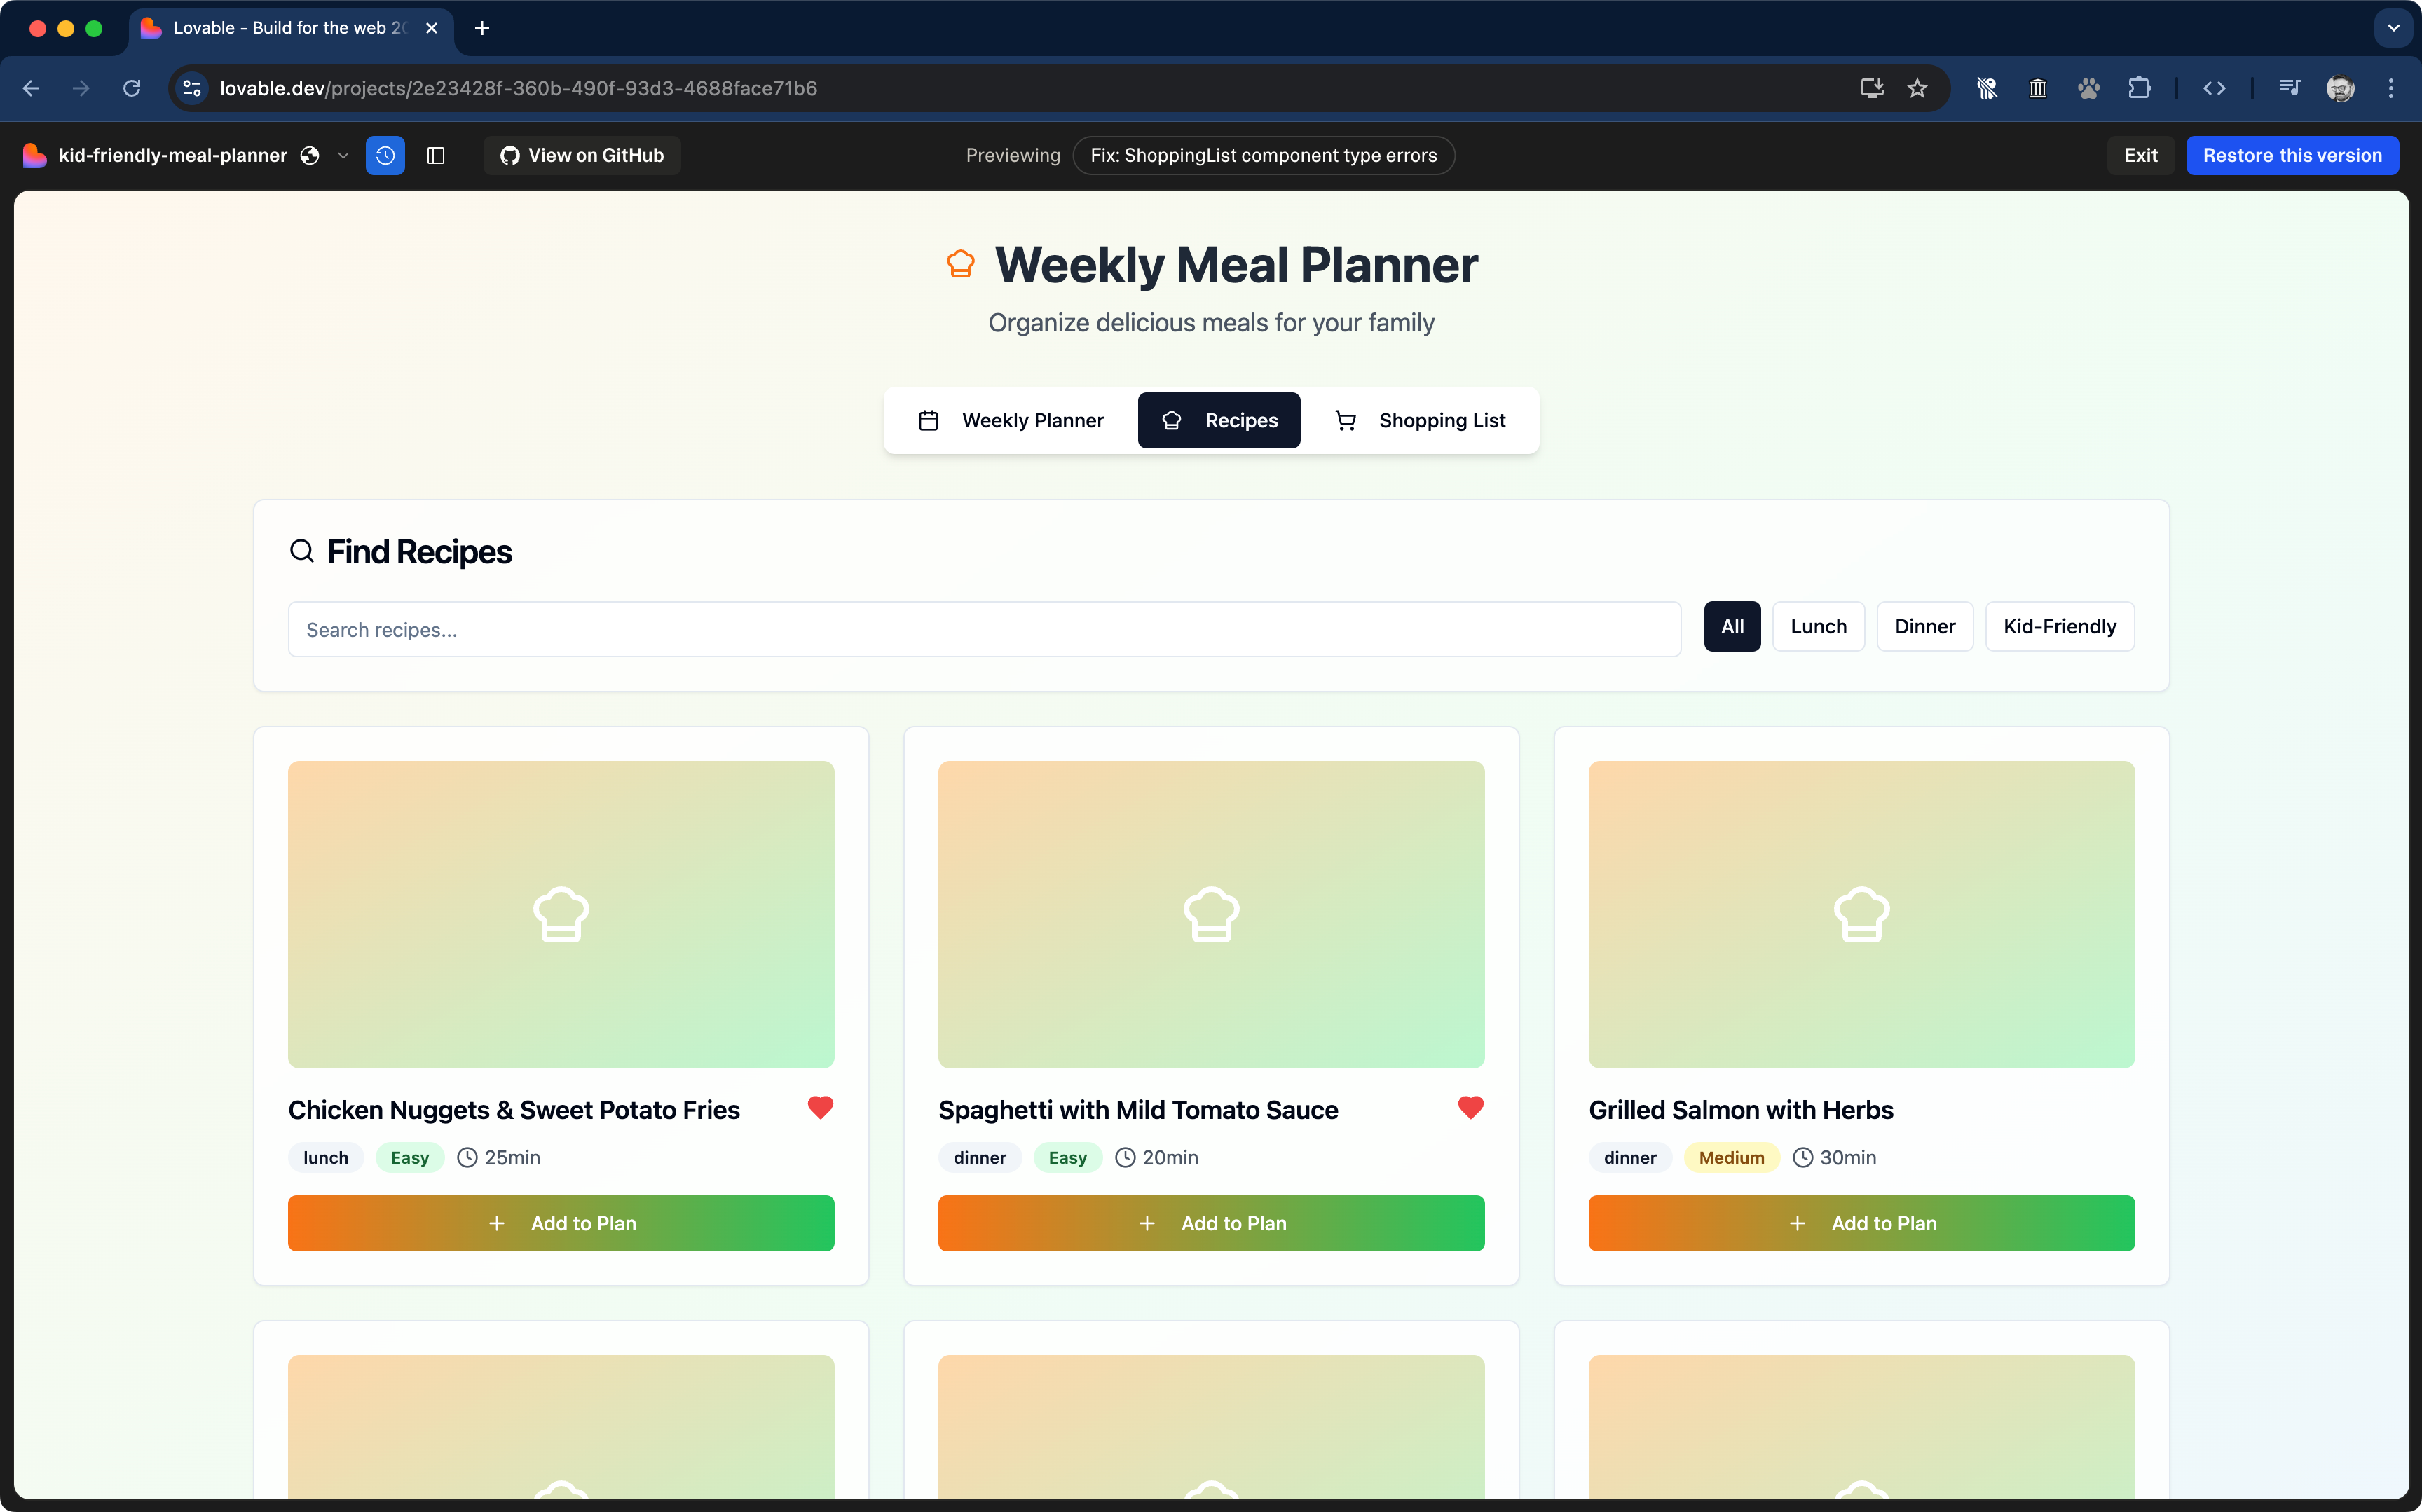
Task: Click Restore this version
Action: point(2292,155)
